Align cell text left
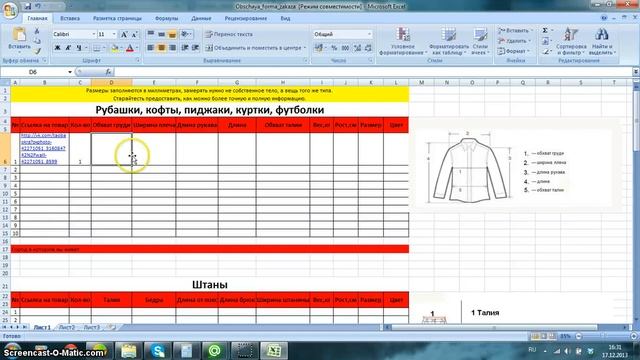640x360 pixels. click(151, 48)
